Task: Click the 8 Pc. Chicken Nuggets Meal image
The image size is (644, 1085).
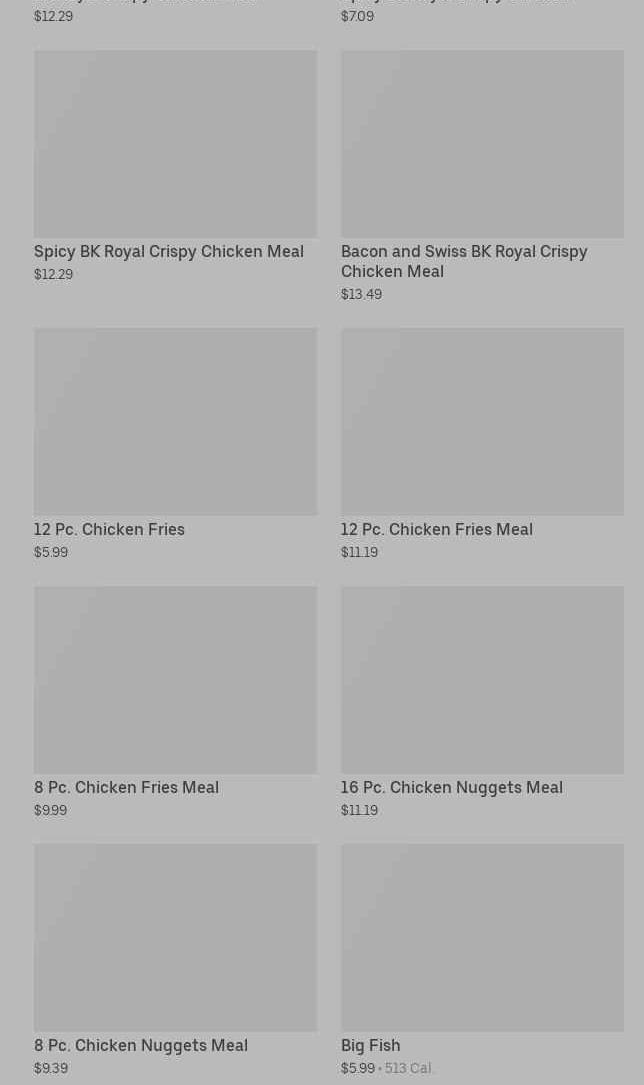Action: tap(175, 937)
